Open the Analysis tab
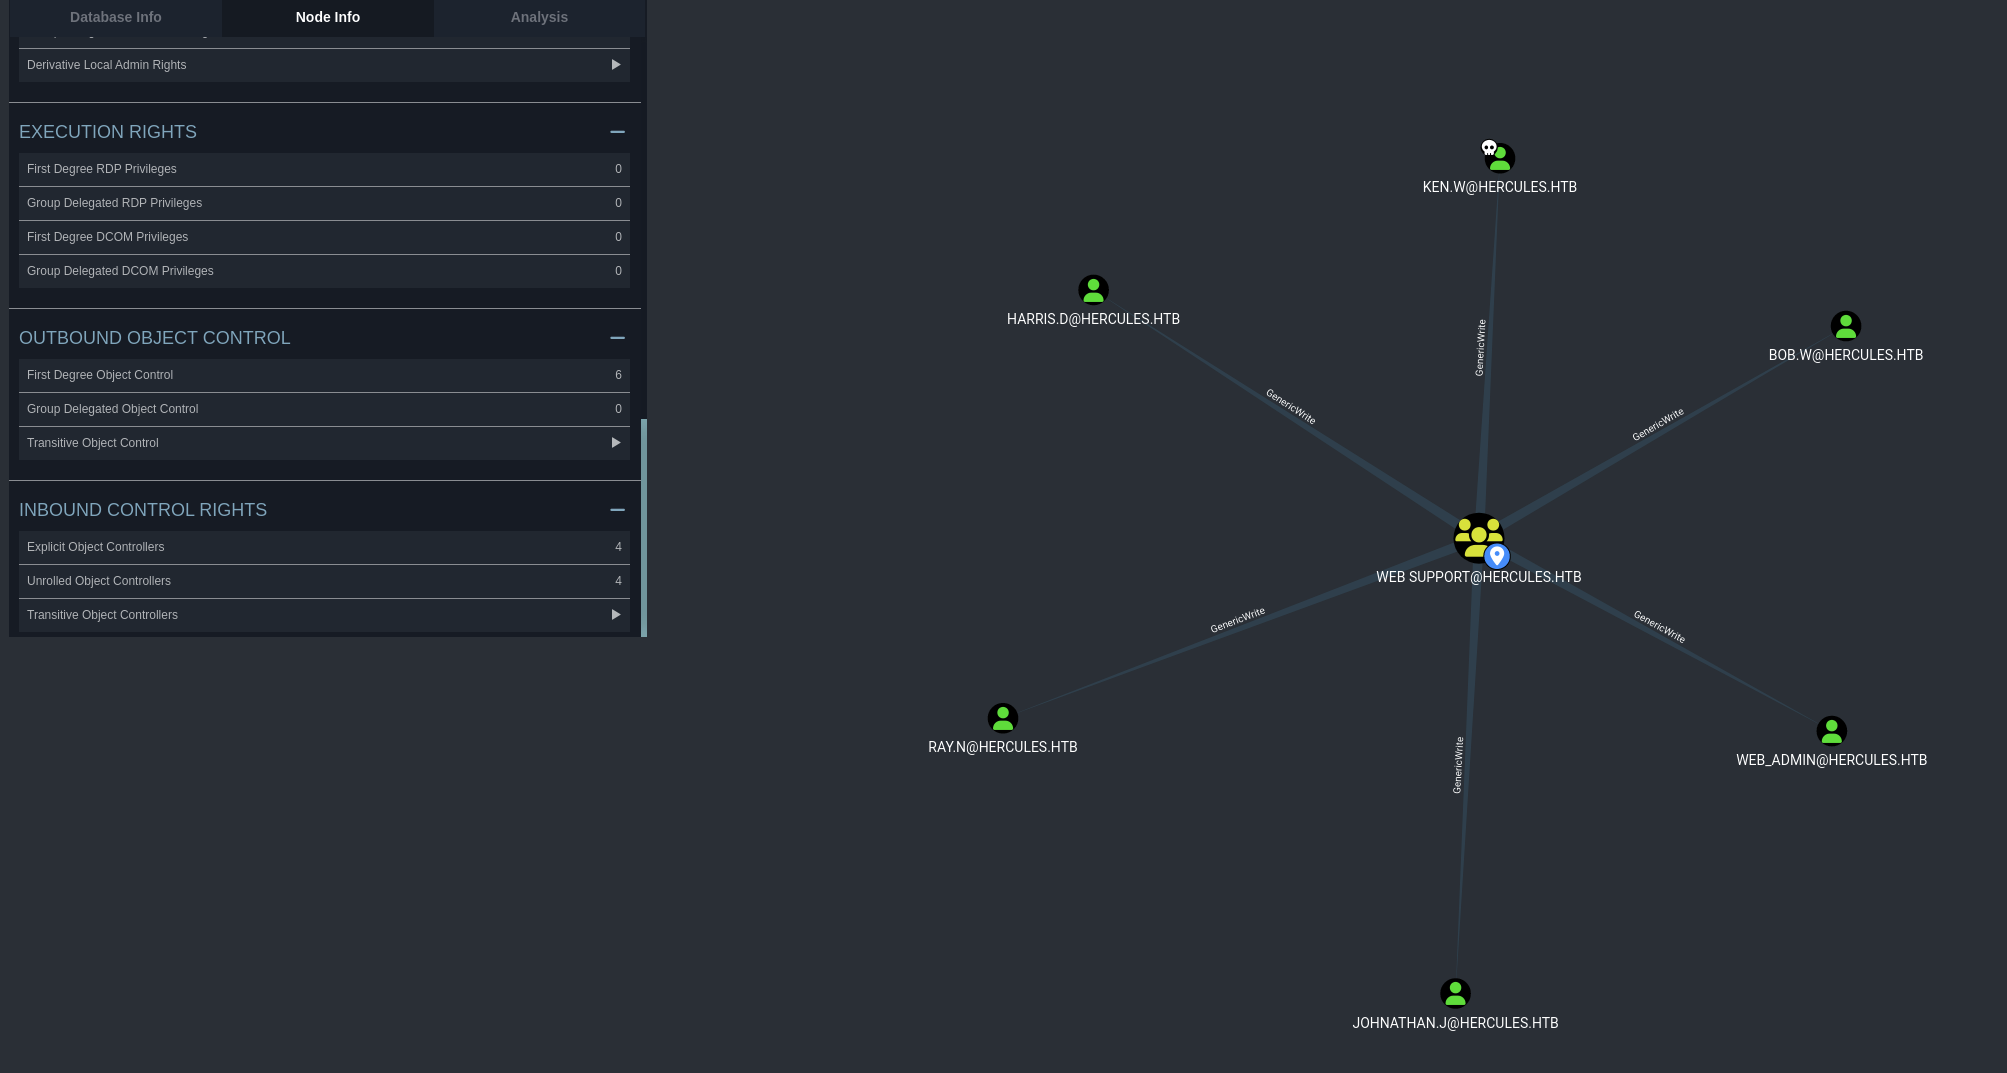2007x1073 pixels. [539, 17]
